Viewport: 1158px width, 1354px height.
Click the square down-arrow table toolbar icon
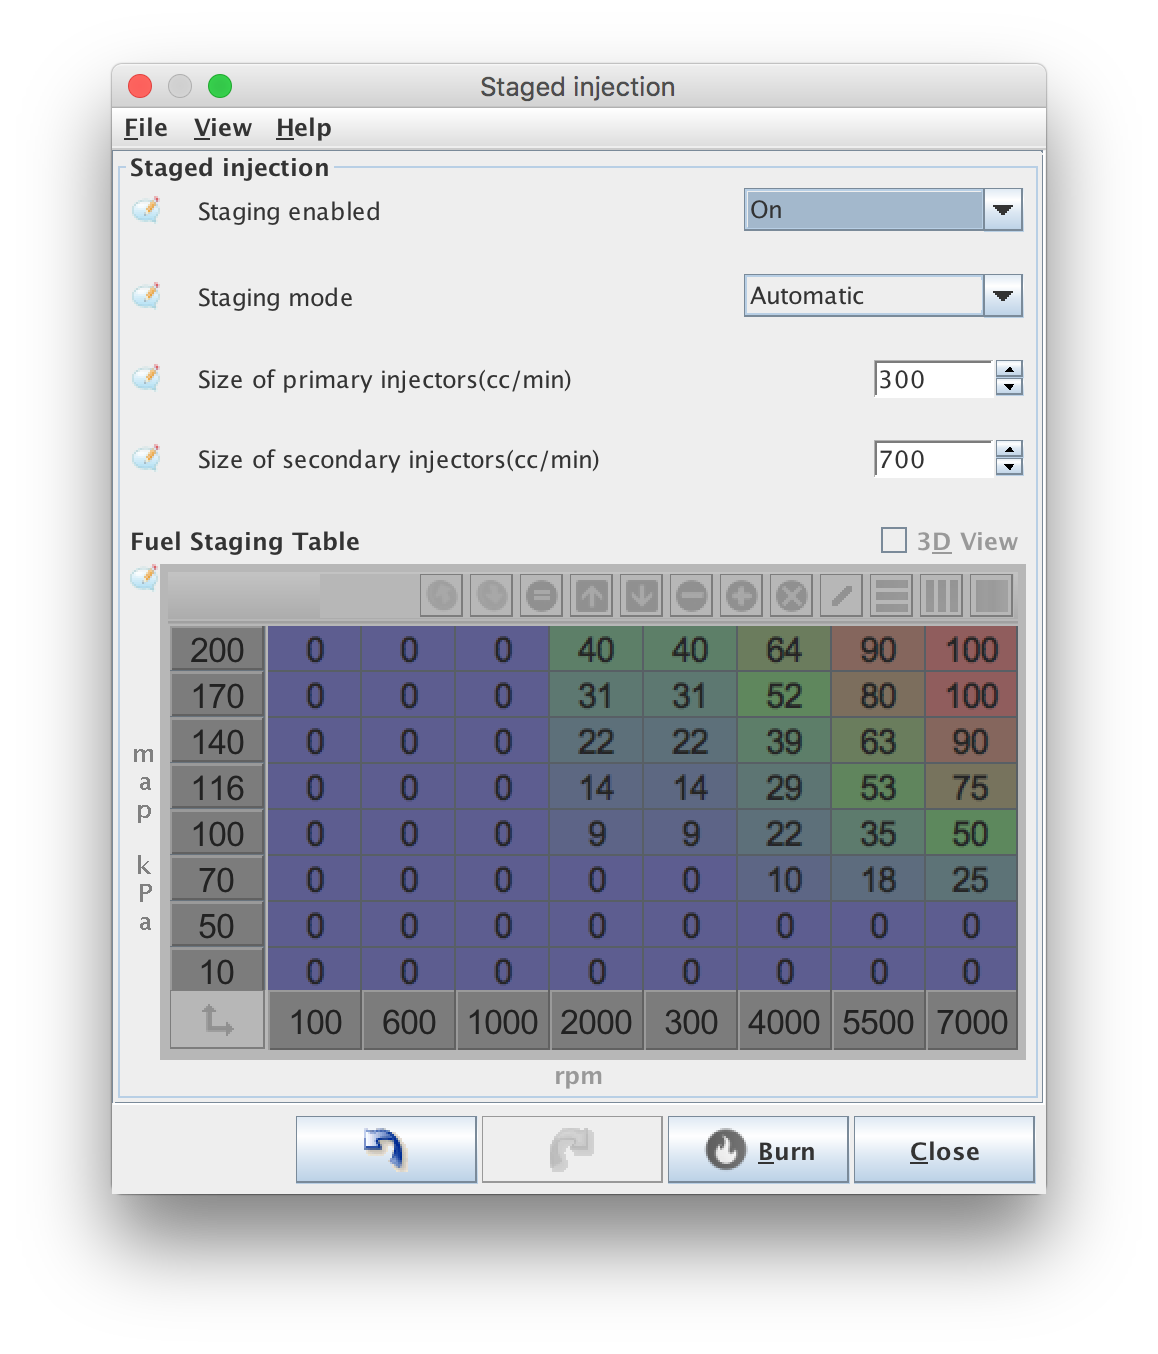(x=642, y=596)
